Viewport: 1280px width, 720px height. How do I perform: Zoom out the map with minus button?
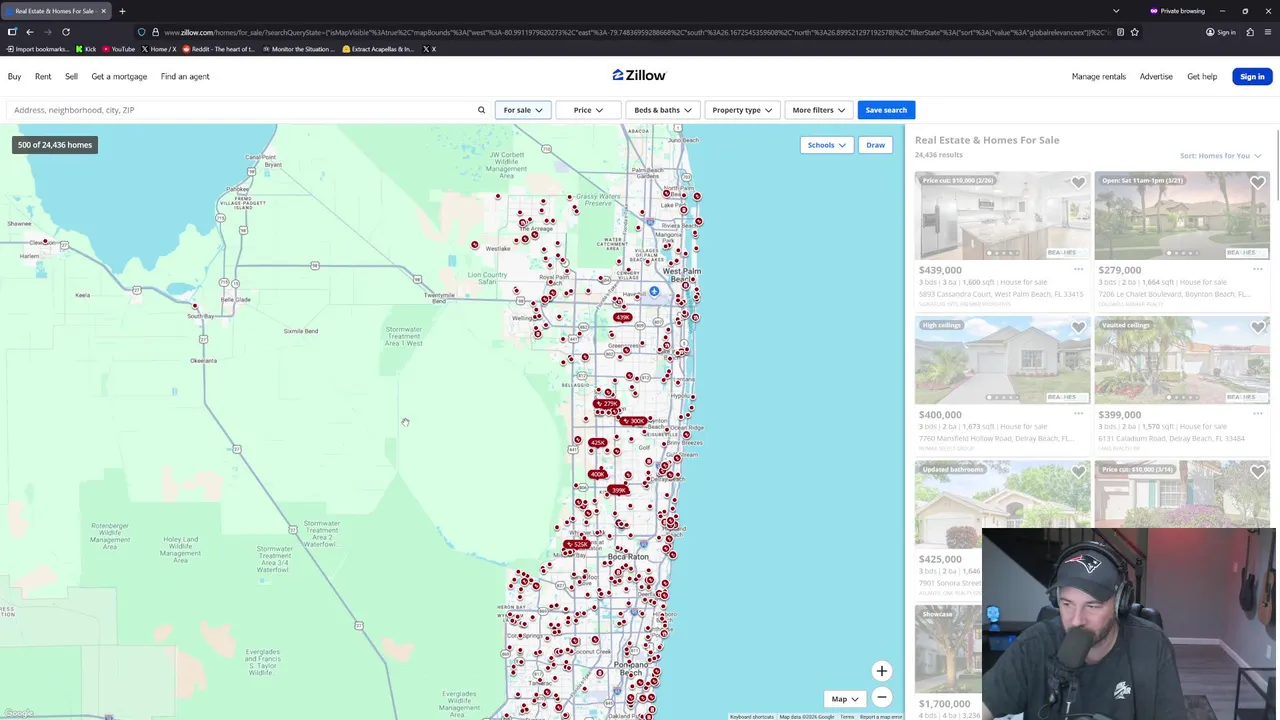click(x=881, y=697)
